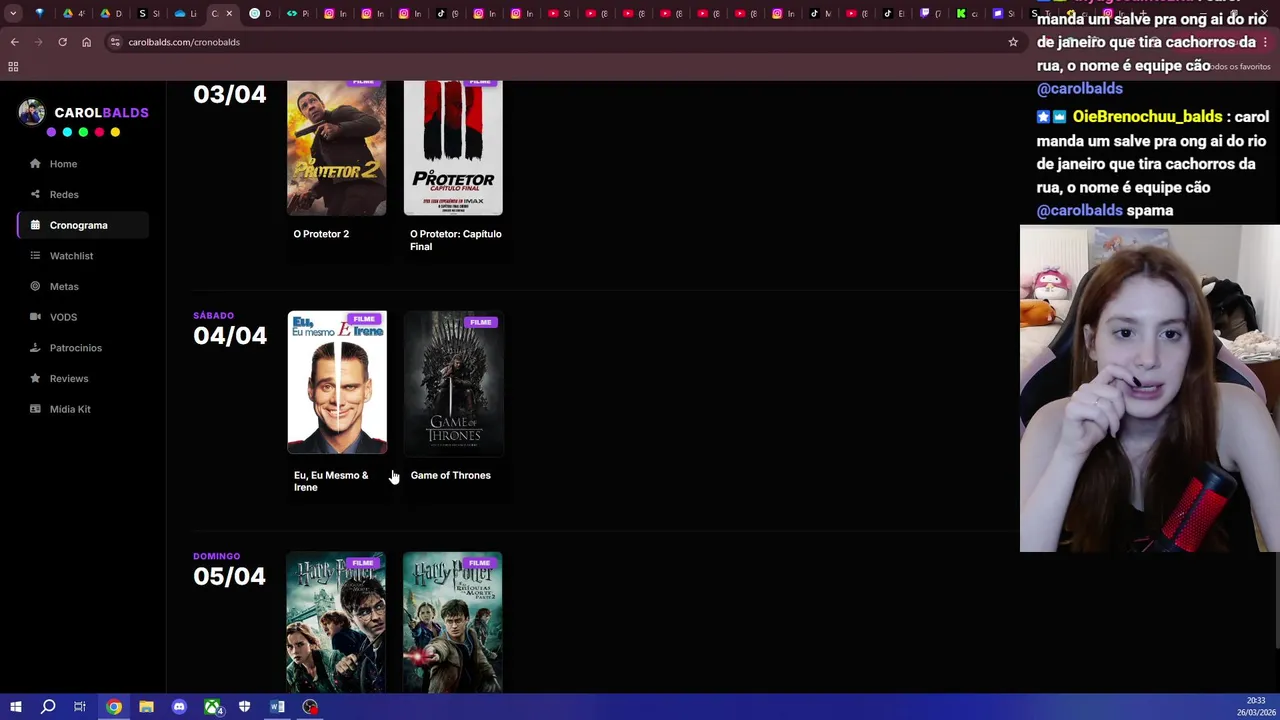The width and height of the screenshot is (1280, 720).
Task: Open Windows taskbar search
Action: point(47,707)
